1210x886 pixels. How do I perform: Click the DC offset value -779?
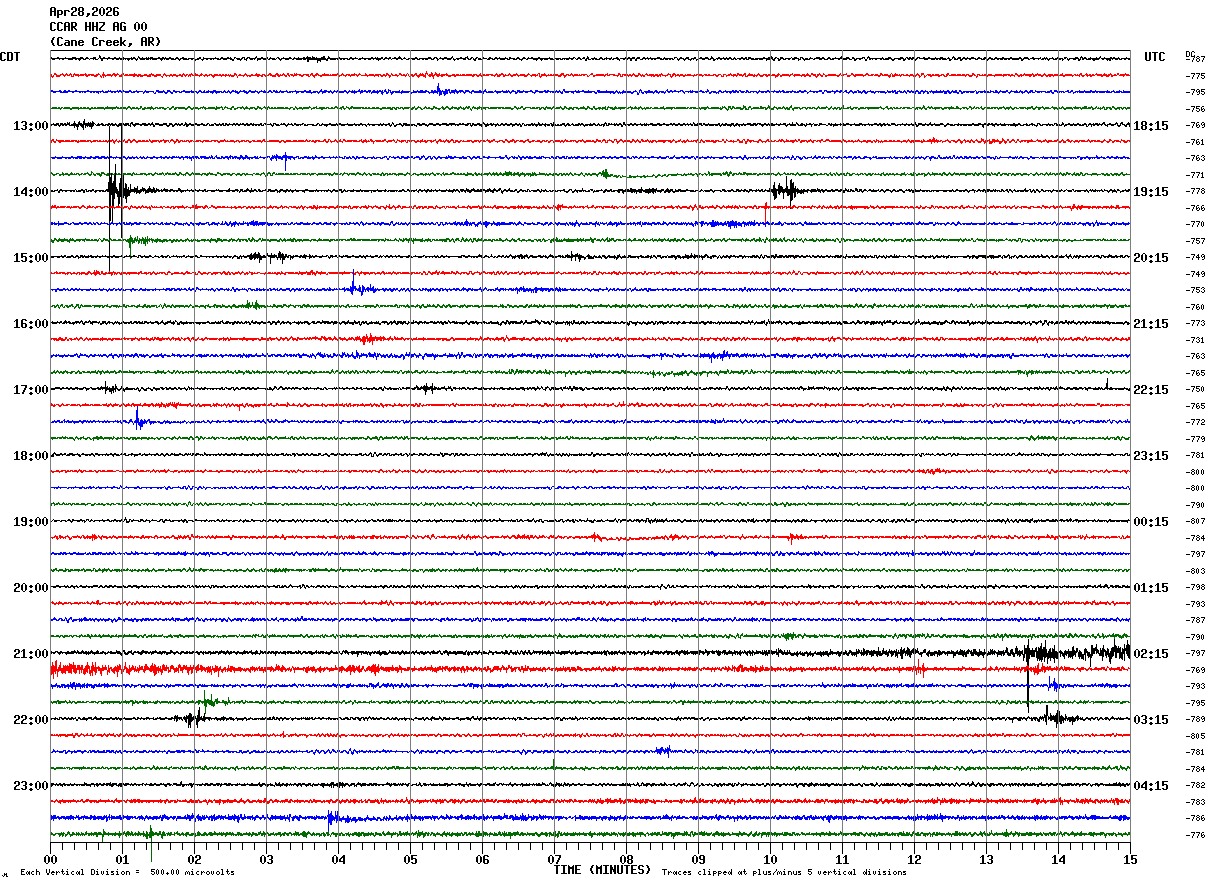point(1195,439)
